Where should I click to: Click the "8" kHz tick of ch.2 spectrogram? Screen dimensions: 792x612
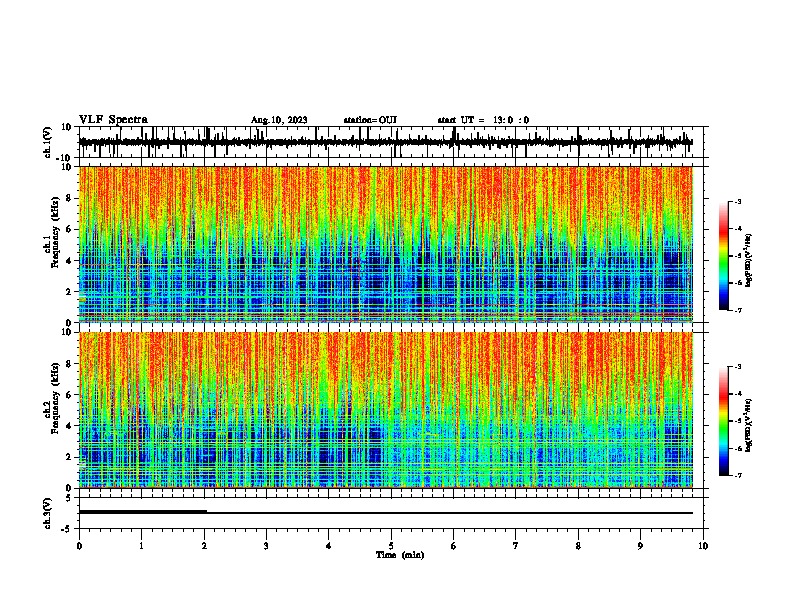tap(70, 364)
